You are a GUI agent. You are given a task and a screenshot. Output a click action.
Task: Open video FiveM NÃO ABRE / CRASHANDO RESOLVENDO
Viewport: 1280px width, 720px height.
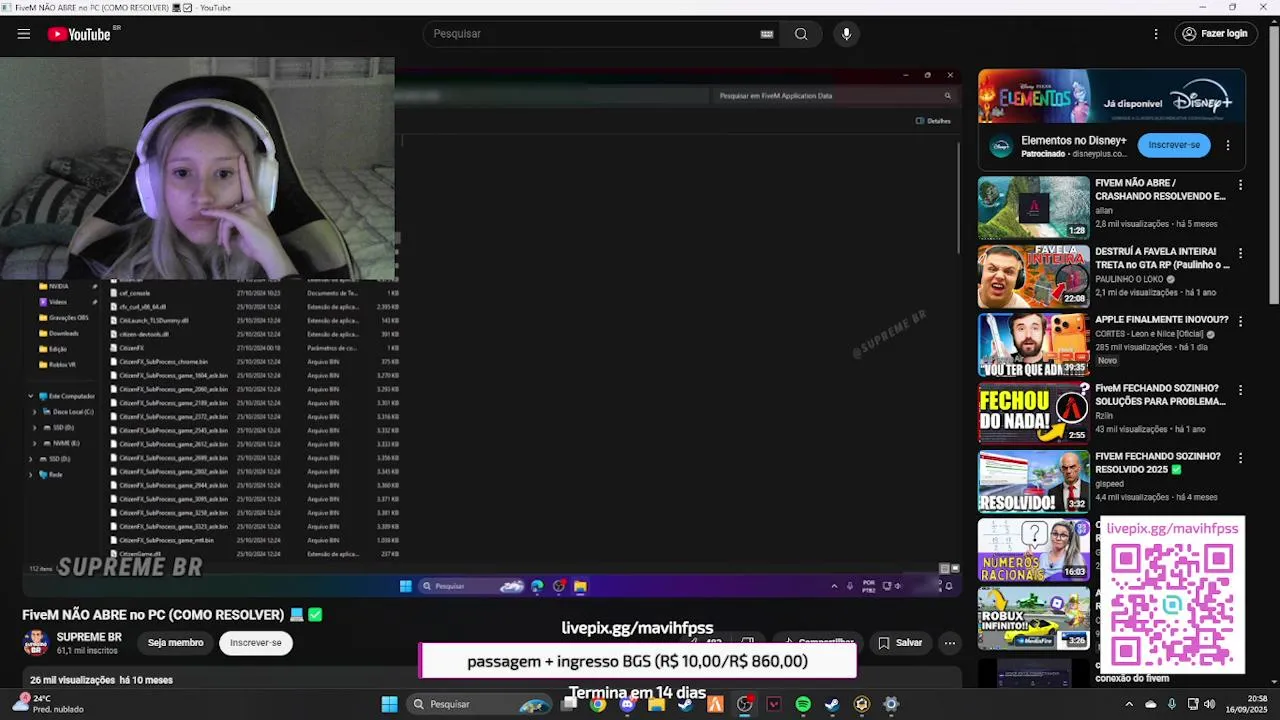pos(1160,190)
